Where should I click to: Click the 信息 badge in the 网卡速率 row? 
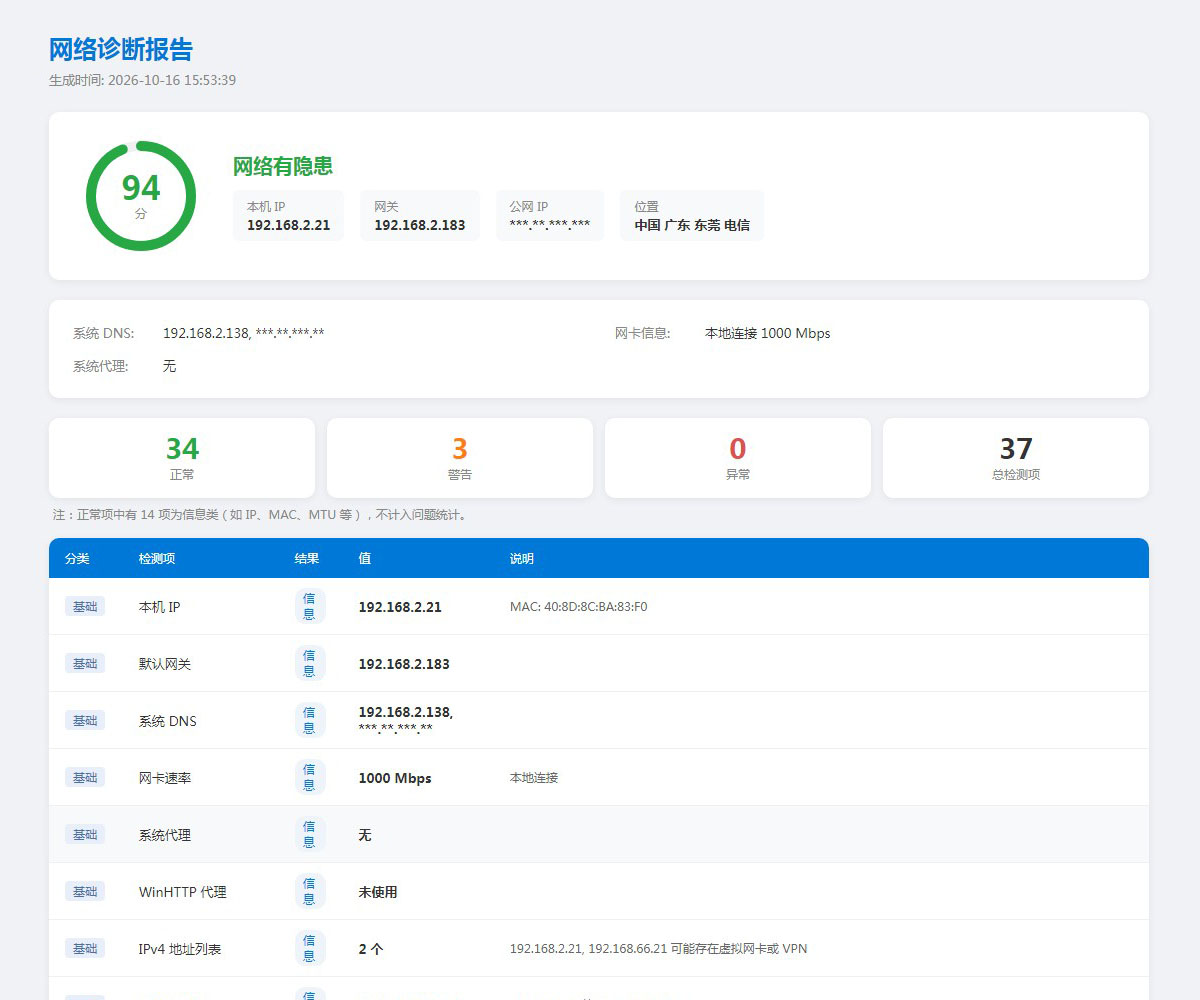310,777
